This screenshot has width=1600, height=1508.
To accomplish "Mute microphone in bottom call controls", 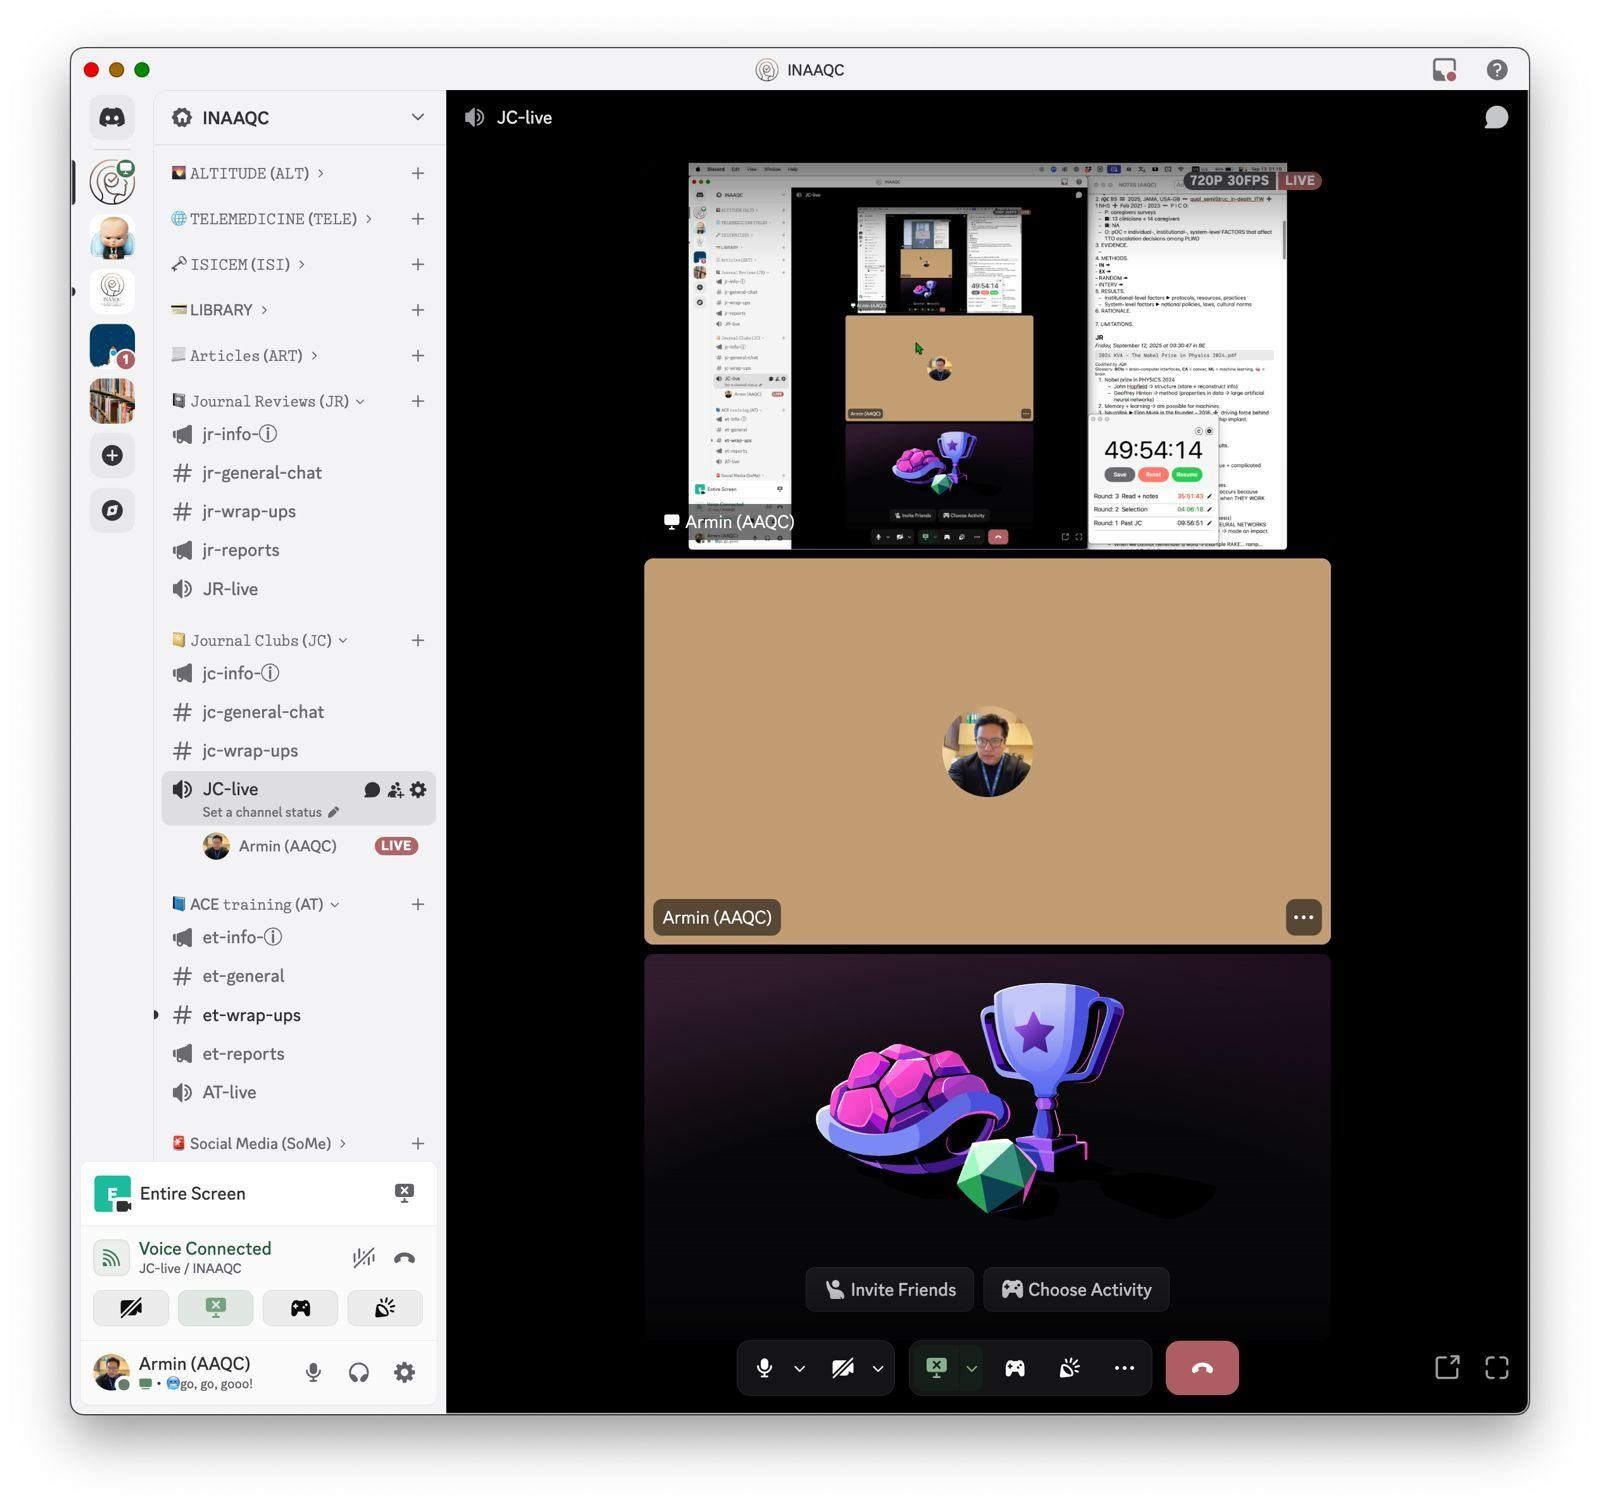I will click(764, 1368).
